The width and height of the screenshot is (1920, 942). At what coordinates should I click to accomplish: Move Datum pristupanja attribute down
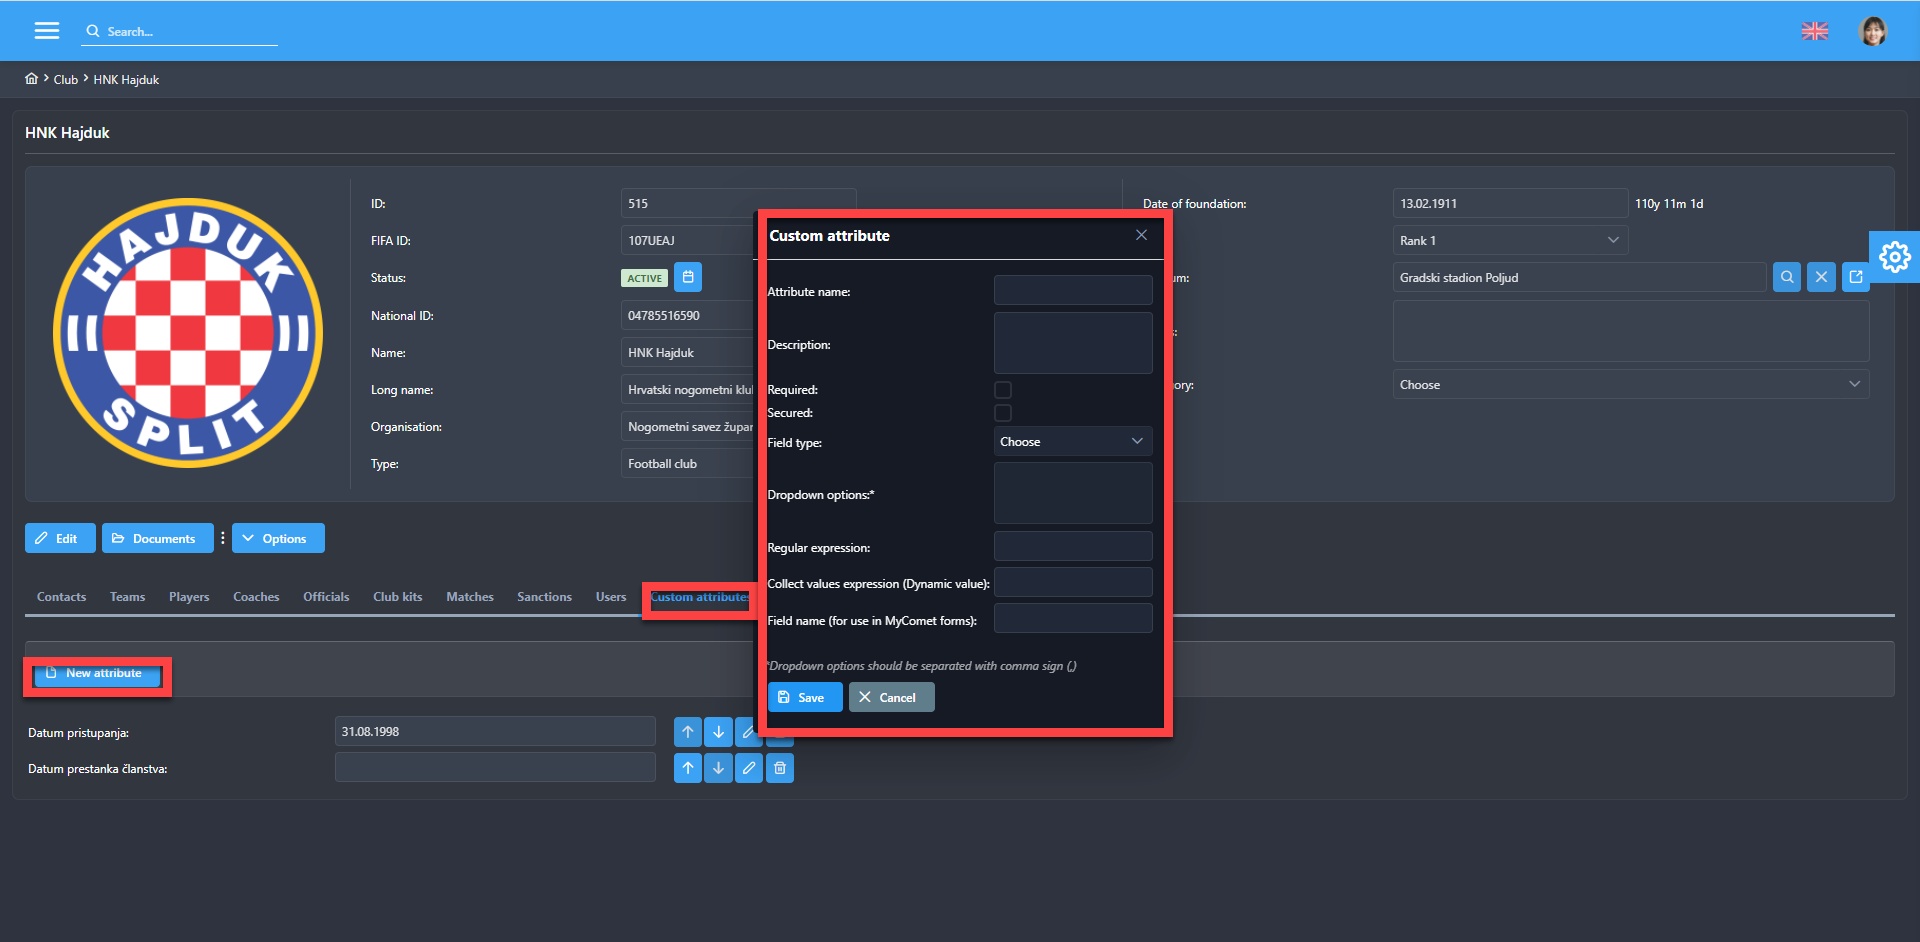(x=718, y=732)
